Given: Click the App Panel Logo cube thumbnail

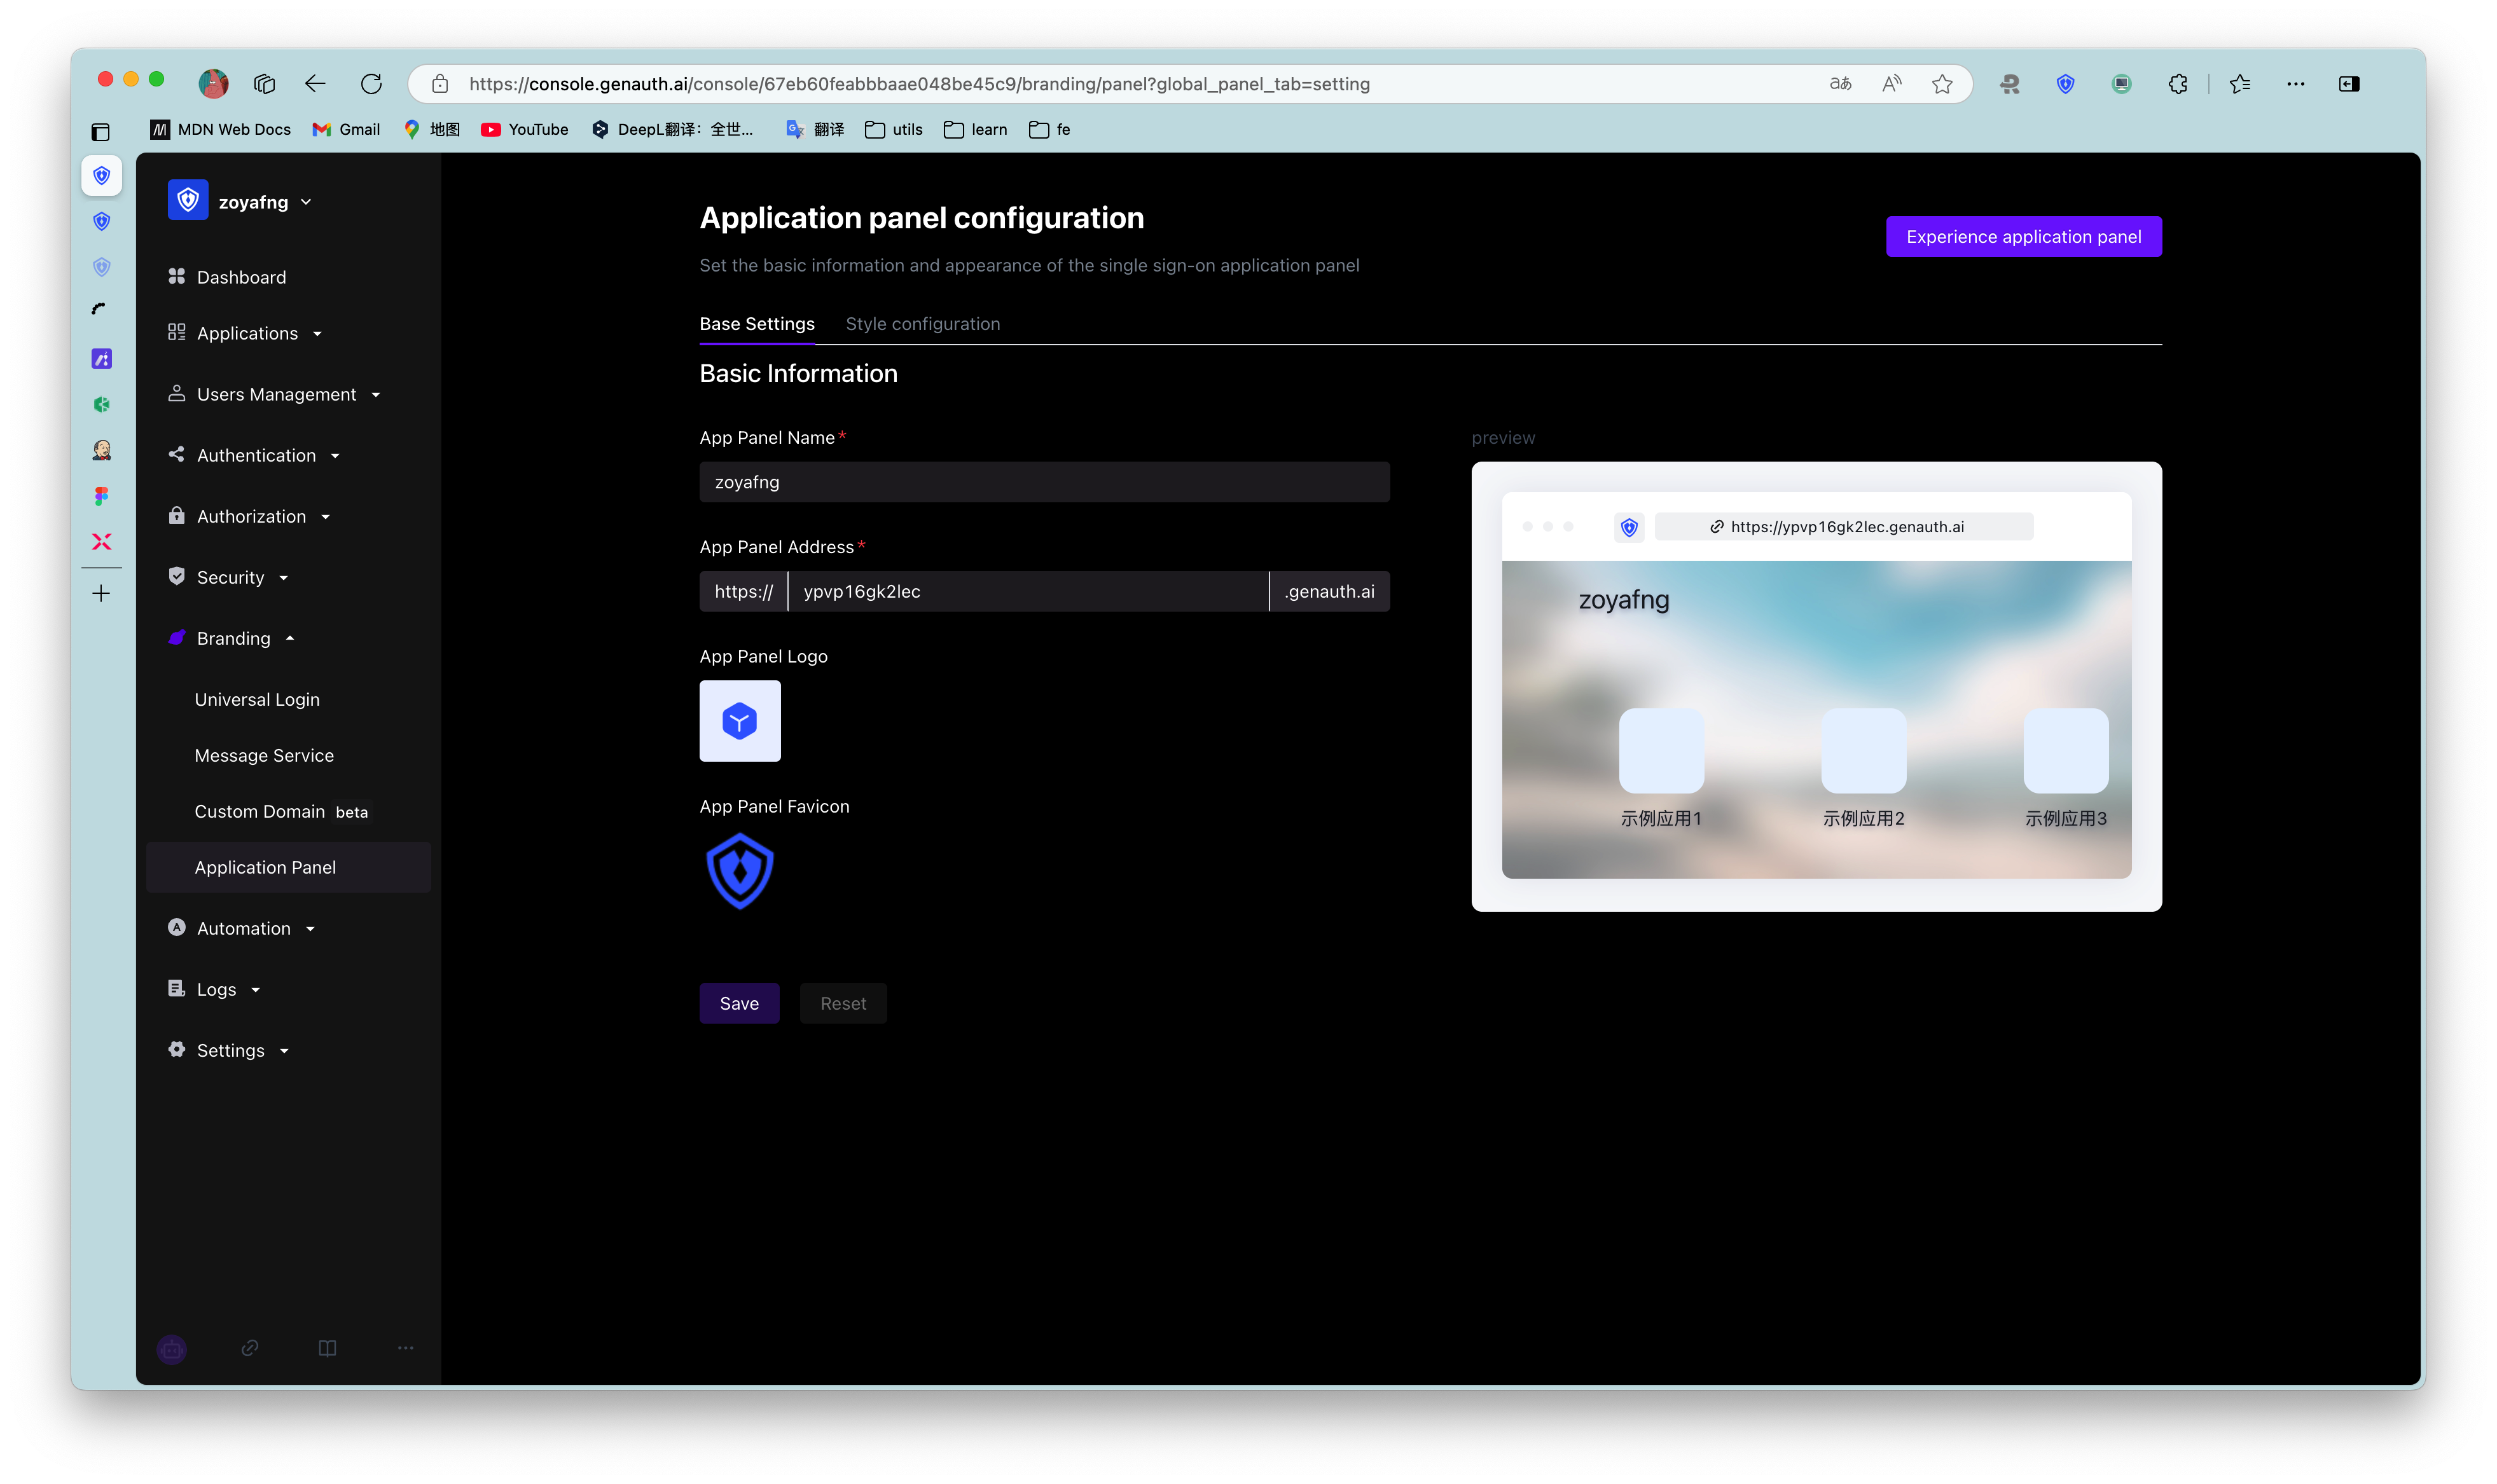Looking at the screenshot, I should coord(739,721).
